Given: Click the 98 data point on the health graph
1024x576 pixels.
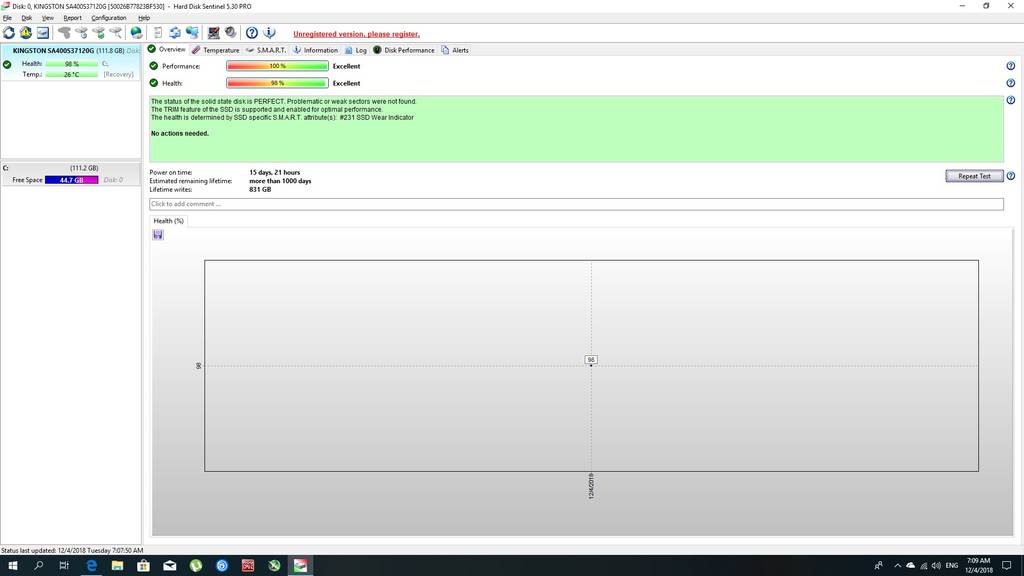Looking at the screenshot, I should 591,364.
